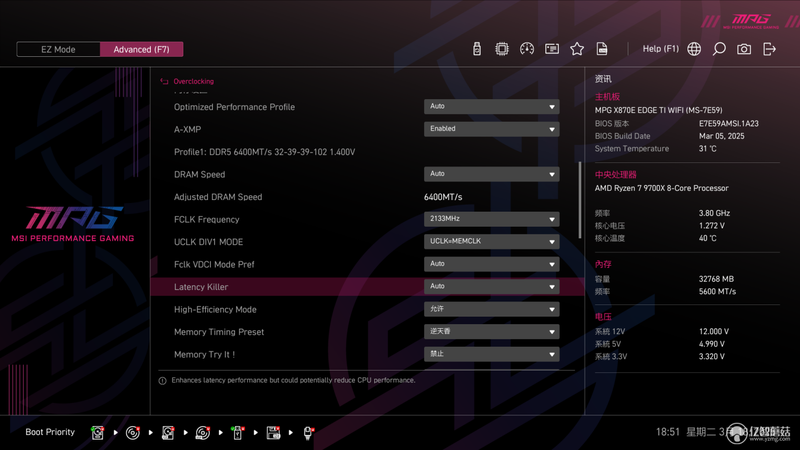Open the speedometer hardware monitor icon
This screenshot has width=800, height=450.
(527, 49)
